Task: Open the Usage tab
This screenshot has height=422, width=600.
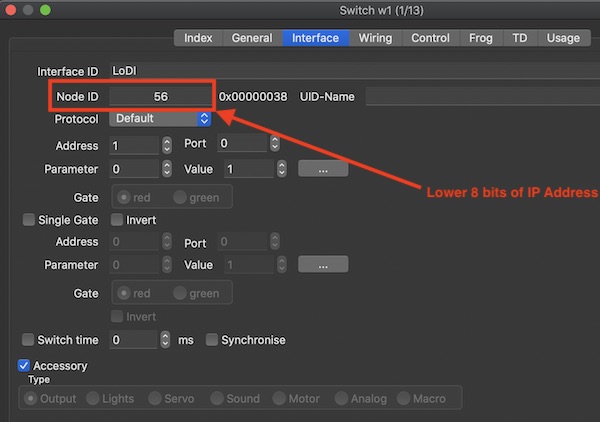Action: [x=563, y=38]
